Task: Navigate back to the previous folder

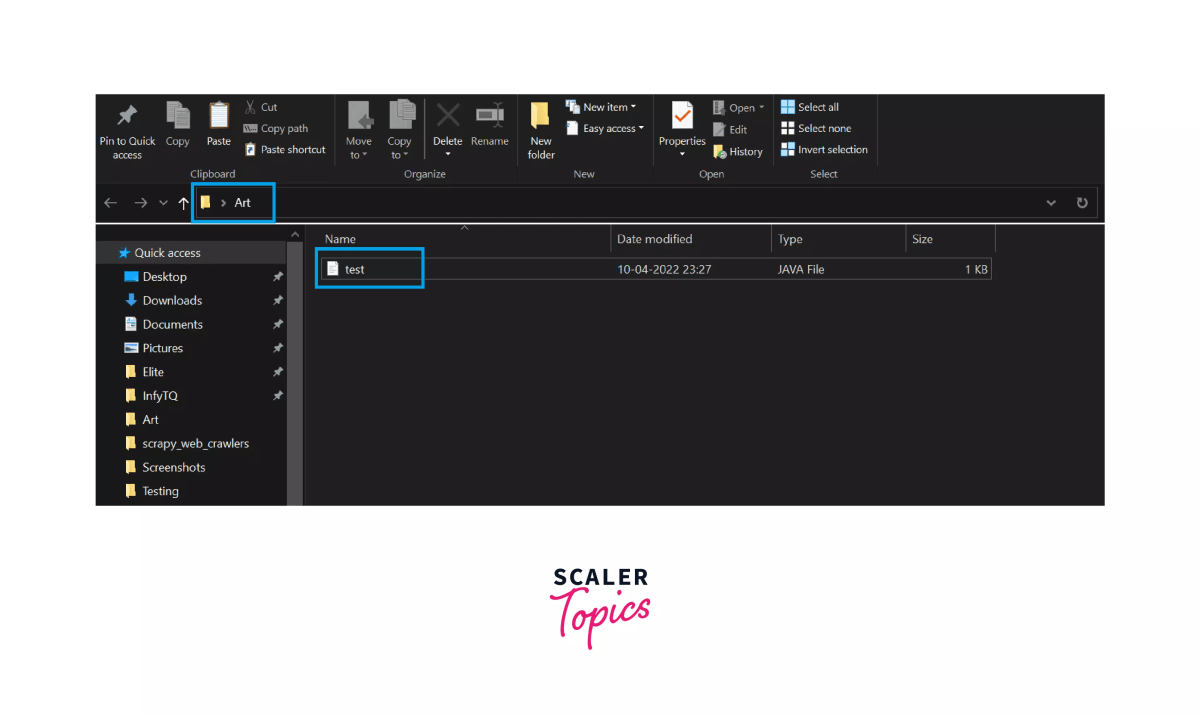Action: (110, 202)
